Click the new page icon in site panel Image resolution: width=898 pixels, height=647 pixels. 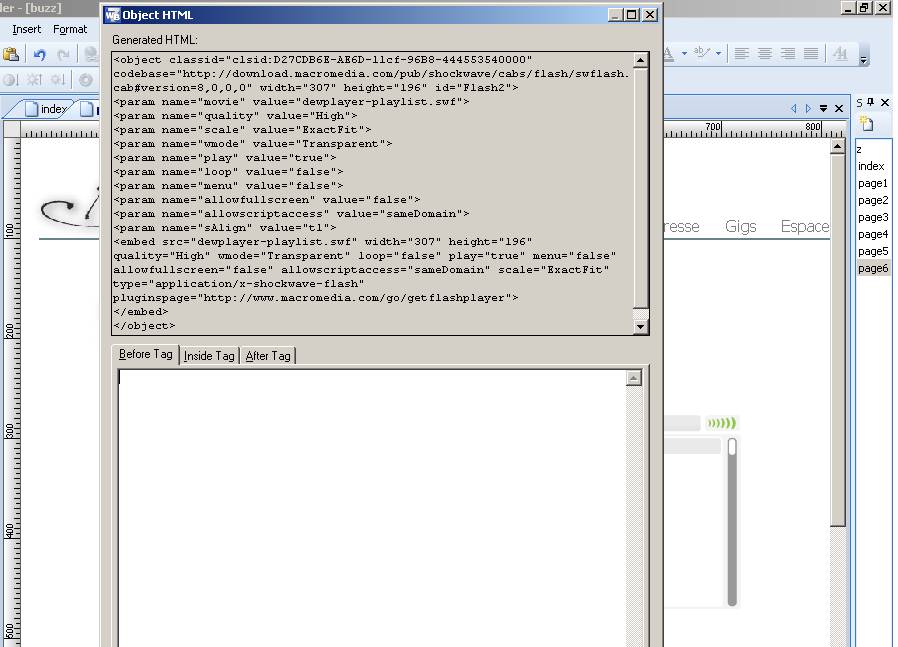tap(865, 124)
